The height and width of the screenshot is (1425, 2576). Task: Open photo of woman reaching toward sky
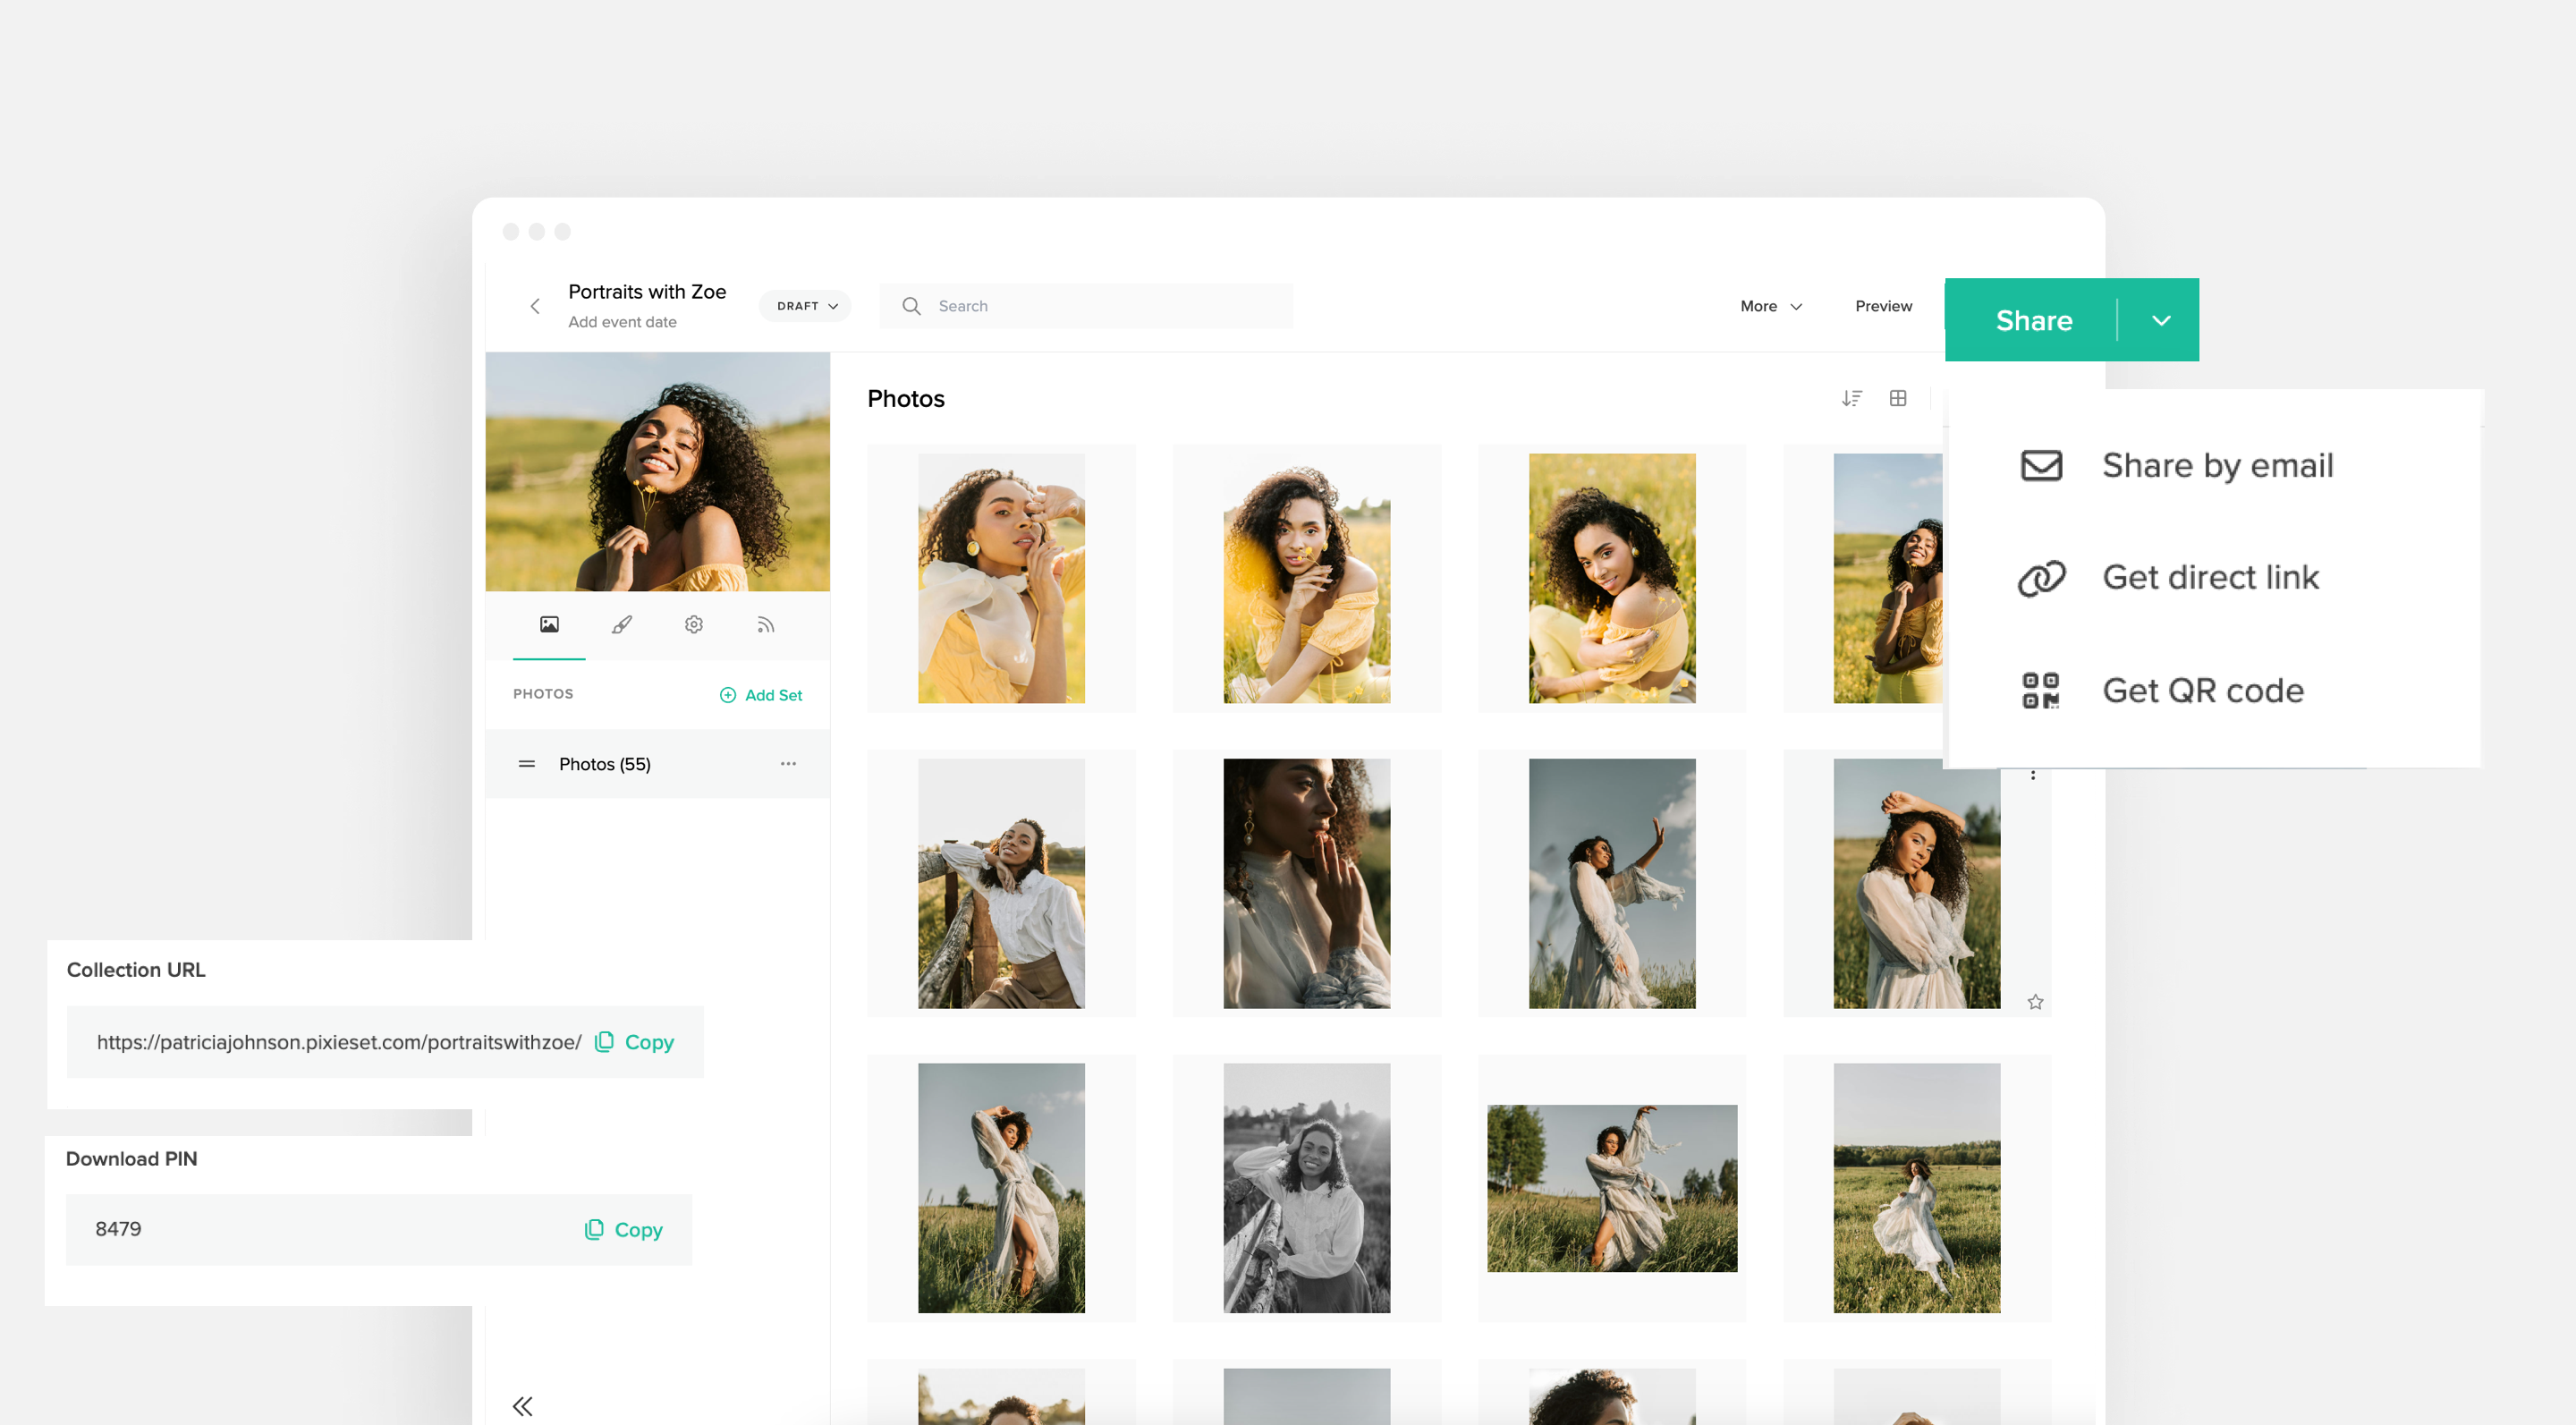click(x=1612, y=883)
